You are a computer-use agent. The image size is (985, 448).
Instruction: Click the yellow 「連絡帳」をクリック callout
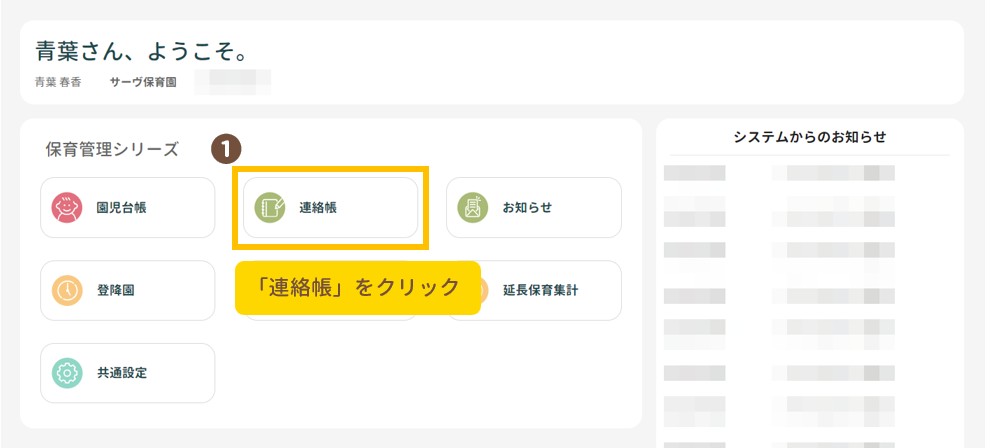coord(358,288)
